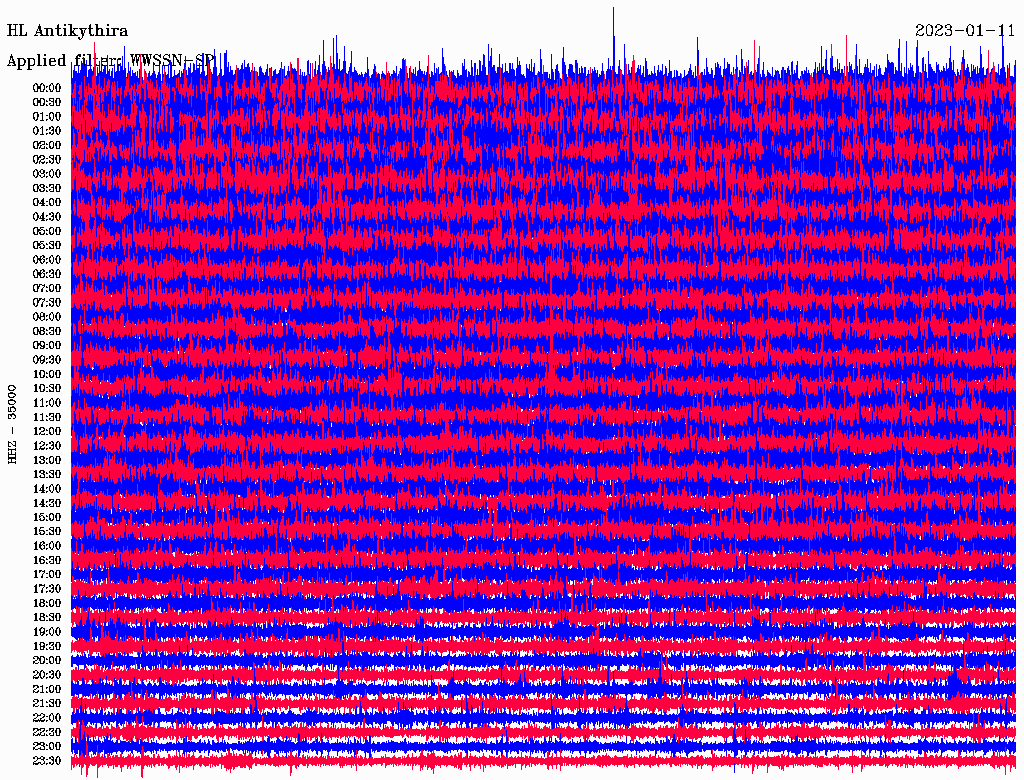Screen dimensions: 1024x780
Task: Select the 20:00 time label
Action: click(47, 660)
